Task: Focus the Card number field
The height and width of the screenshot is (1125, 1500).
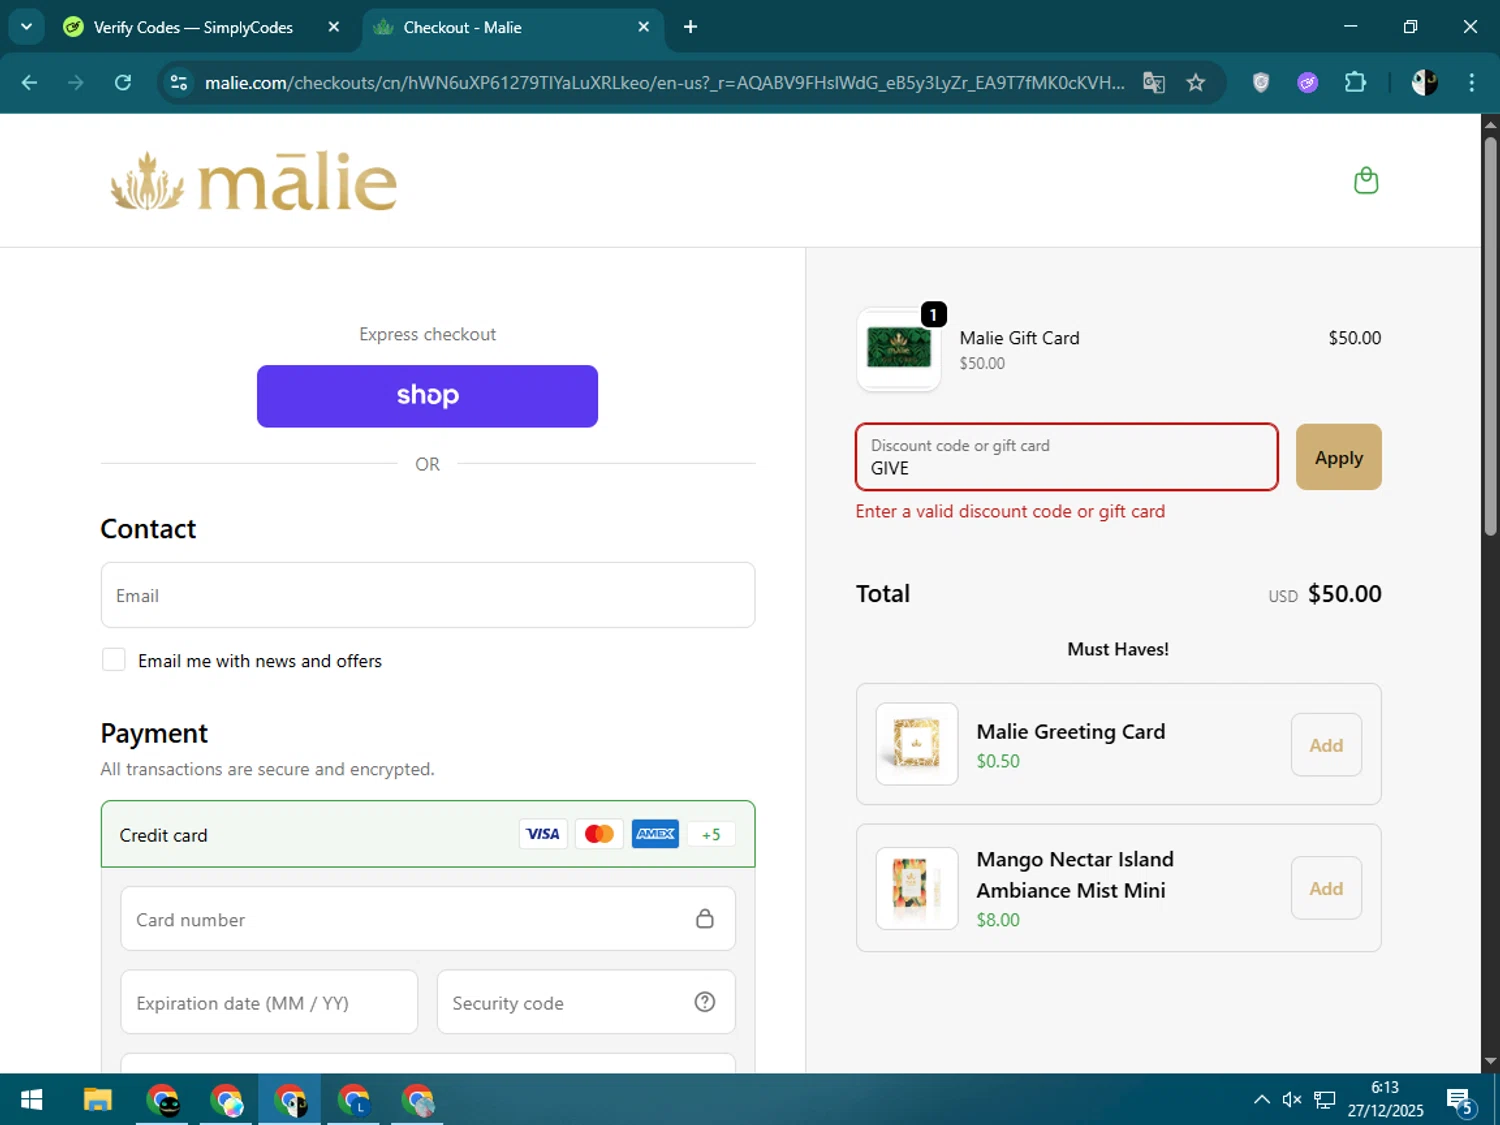Action: (428, 919)
